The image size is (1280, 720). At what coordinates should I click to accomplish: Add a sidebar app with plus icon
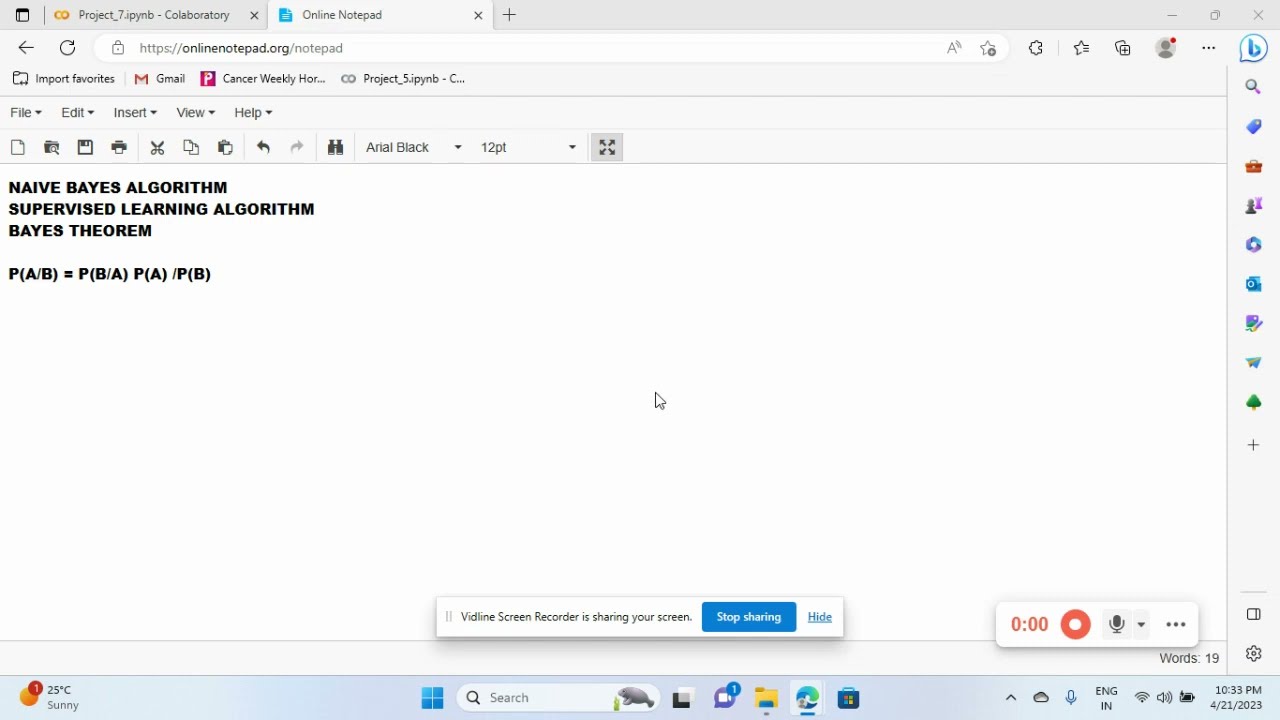(1253, 444)
